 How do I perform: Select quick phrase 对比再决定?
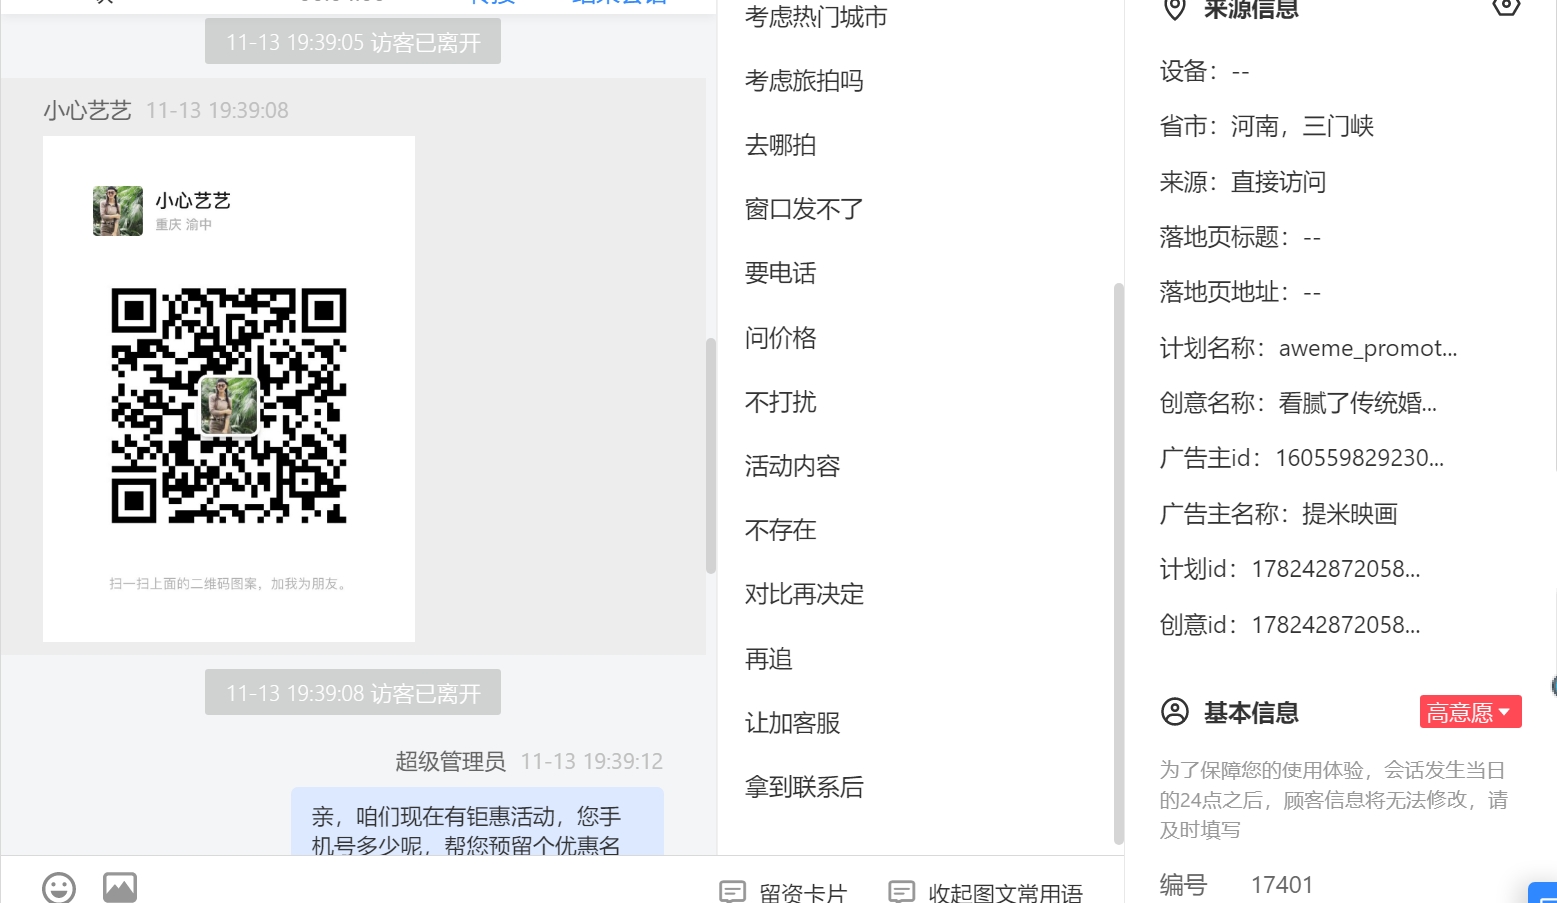pyautogui.click(x=804, y=594)
